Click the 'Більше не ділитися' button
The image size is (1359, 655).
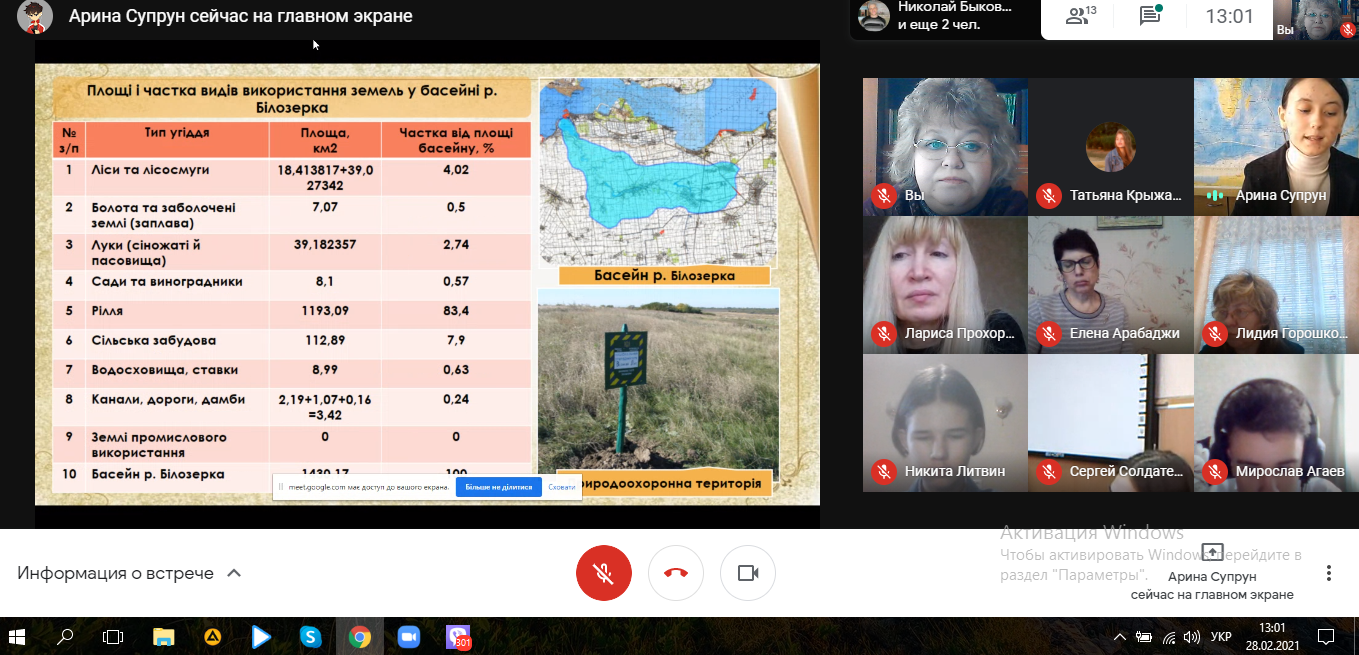click(x=498, y=487)
